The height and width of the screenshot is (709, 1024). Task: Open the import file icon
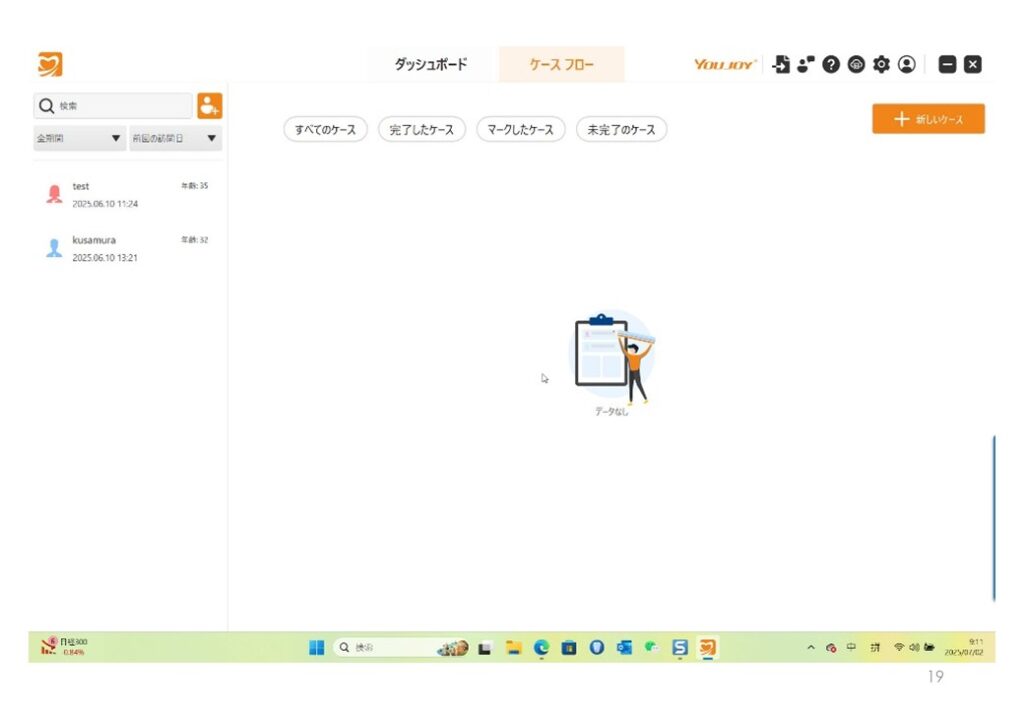pyautogui.click(x=782, y=65)
